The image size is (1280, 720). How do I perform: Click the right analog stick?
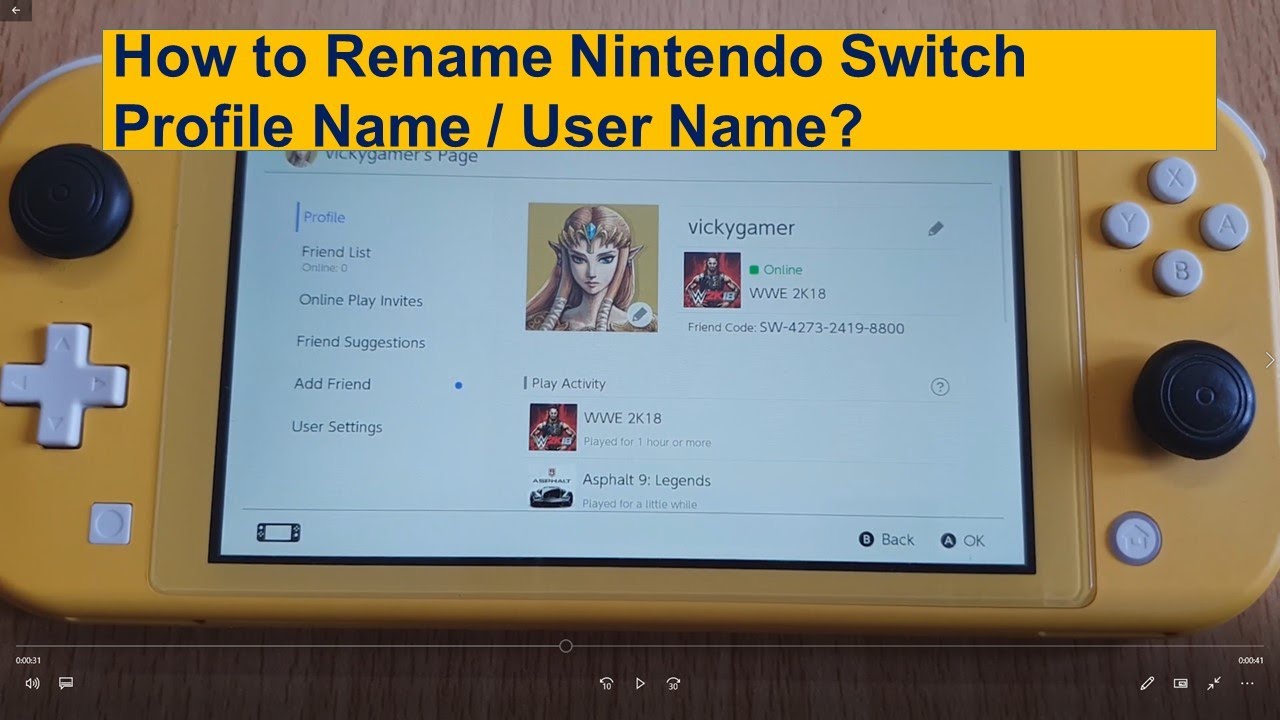click(x=1194, y=399)
